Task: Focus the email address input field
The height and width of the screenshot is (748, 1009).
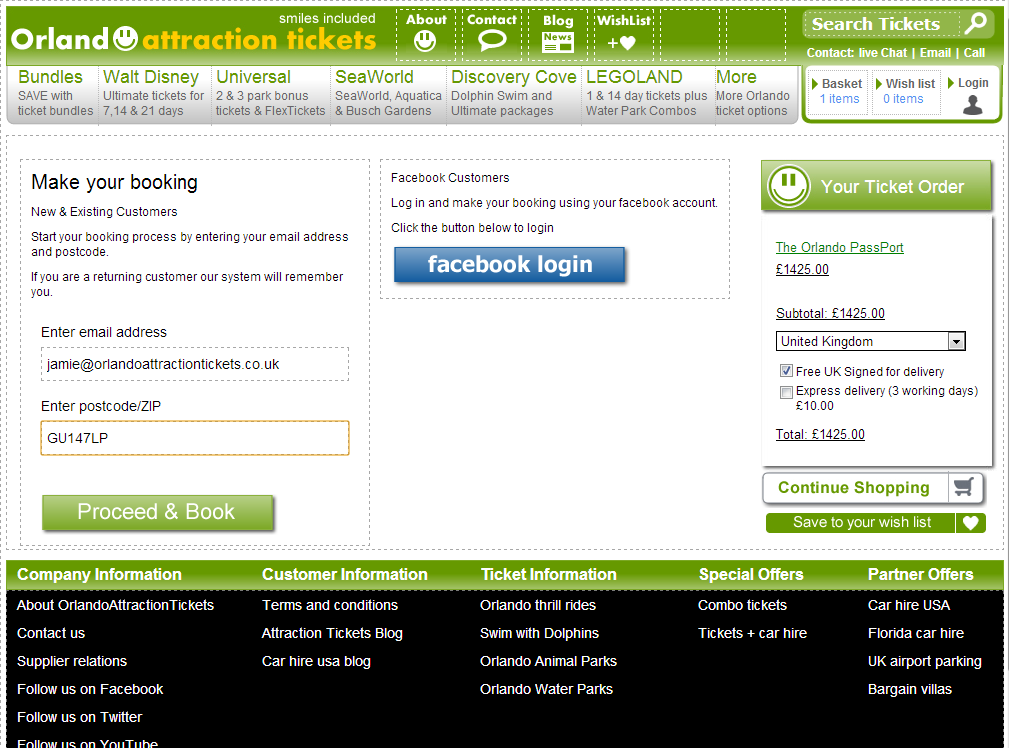Action: tap(195, 365)
